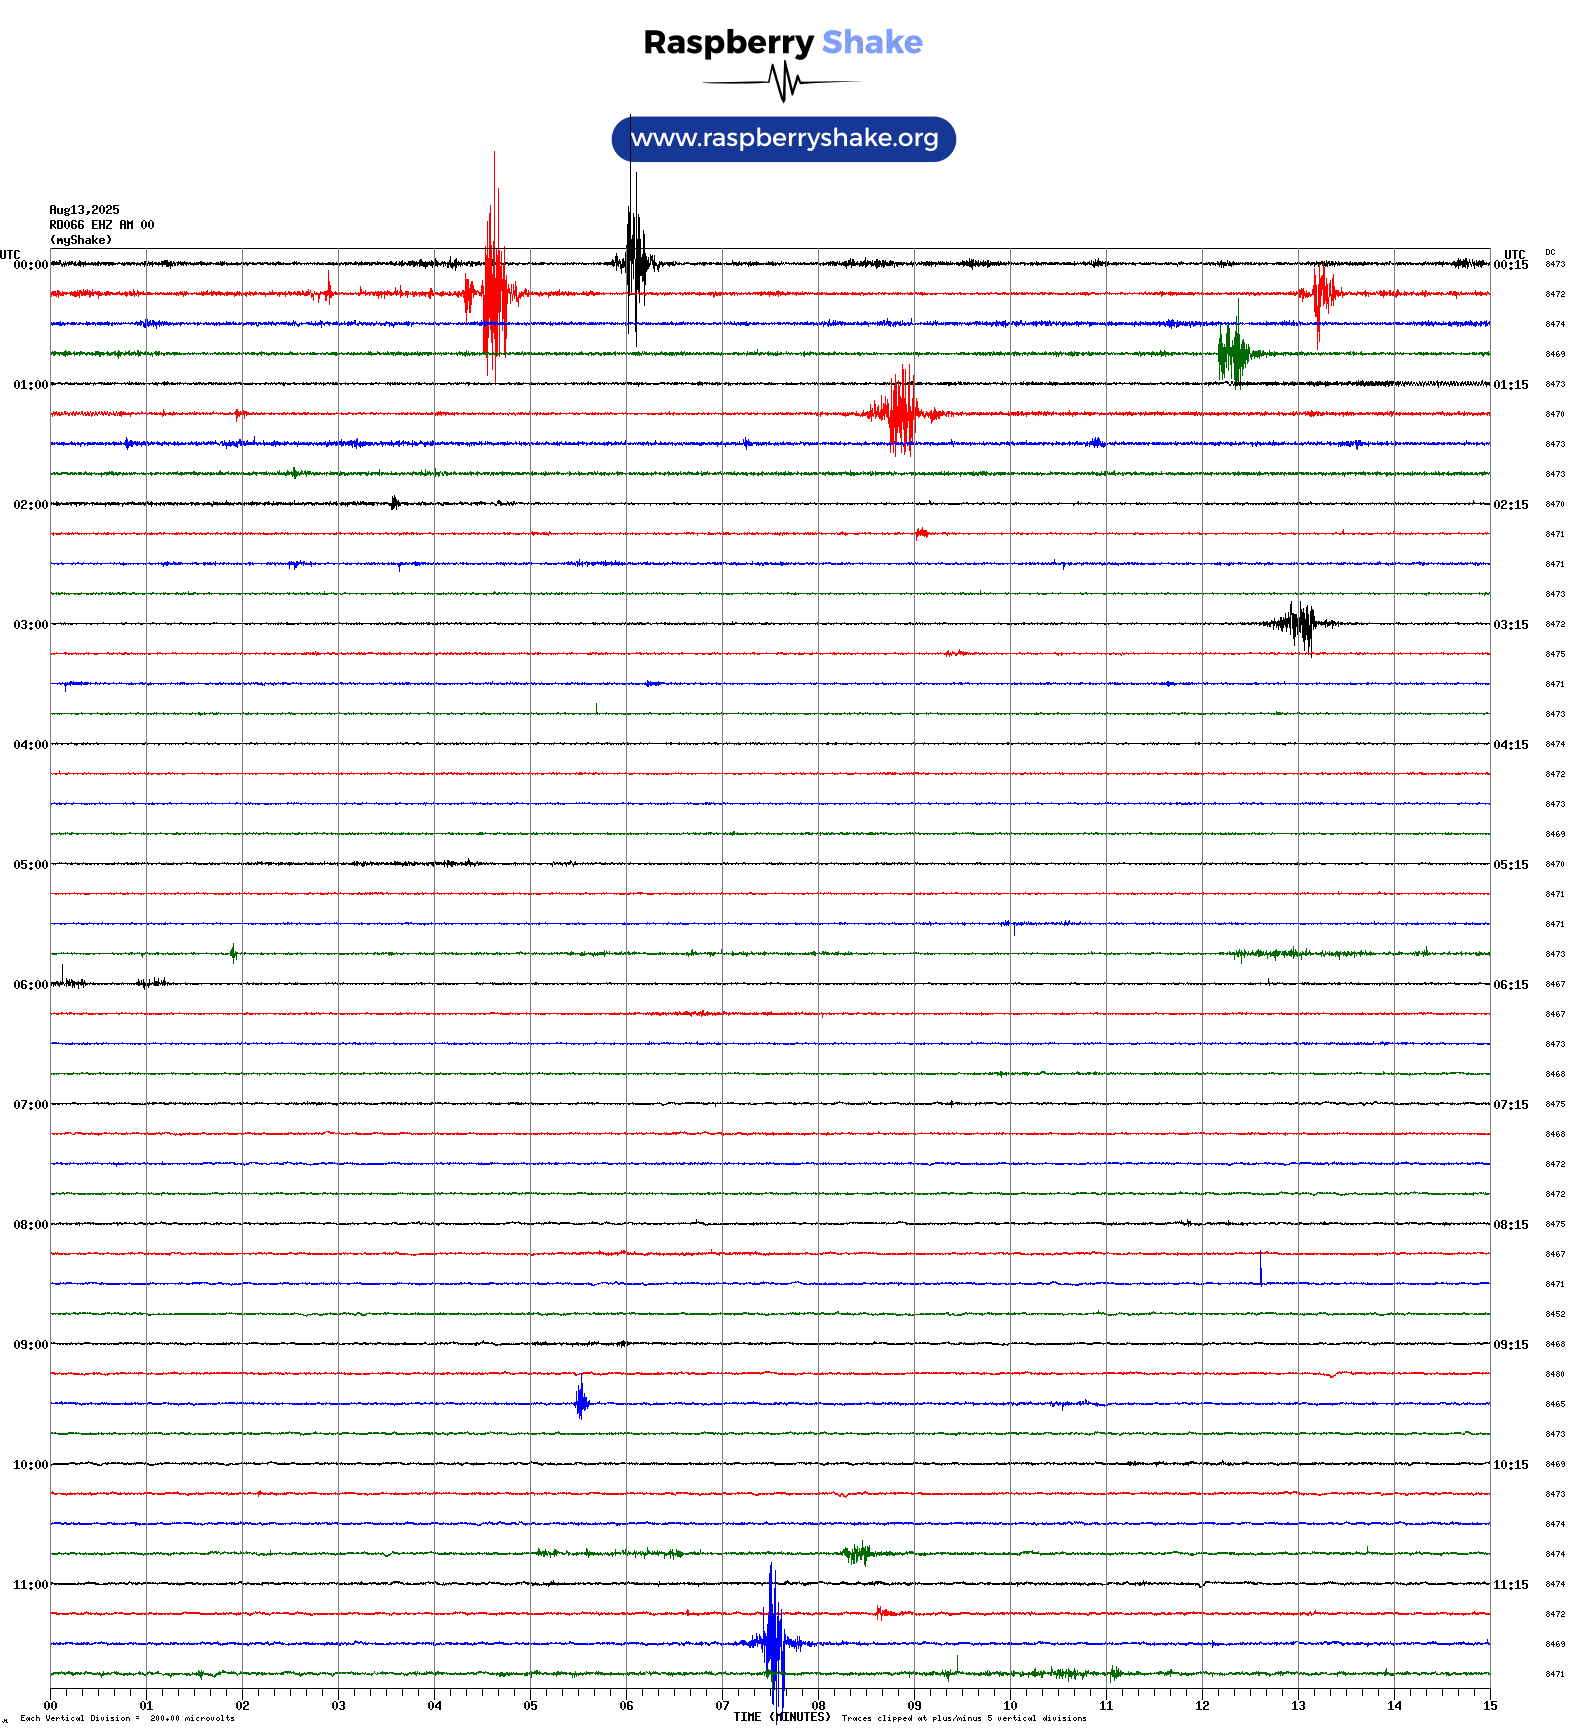Click the TIME (MINUTES) axis title
Screen dimensions: 1570x1732
pos(781,1717)
